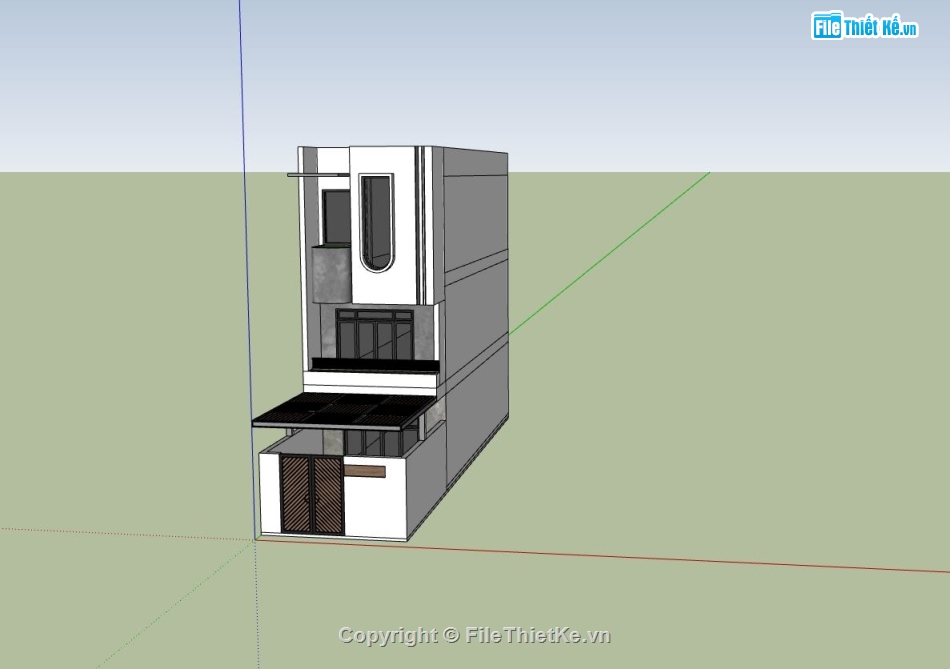Select the brown slatted front gate door
This screenshot has width=950, height=669.
(312, 495)
